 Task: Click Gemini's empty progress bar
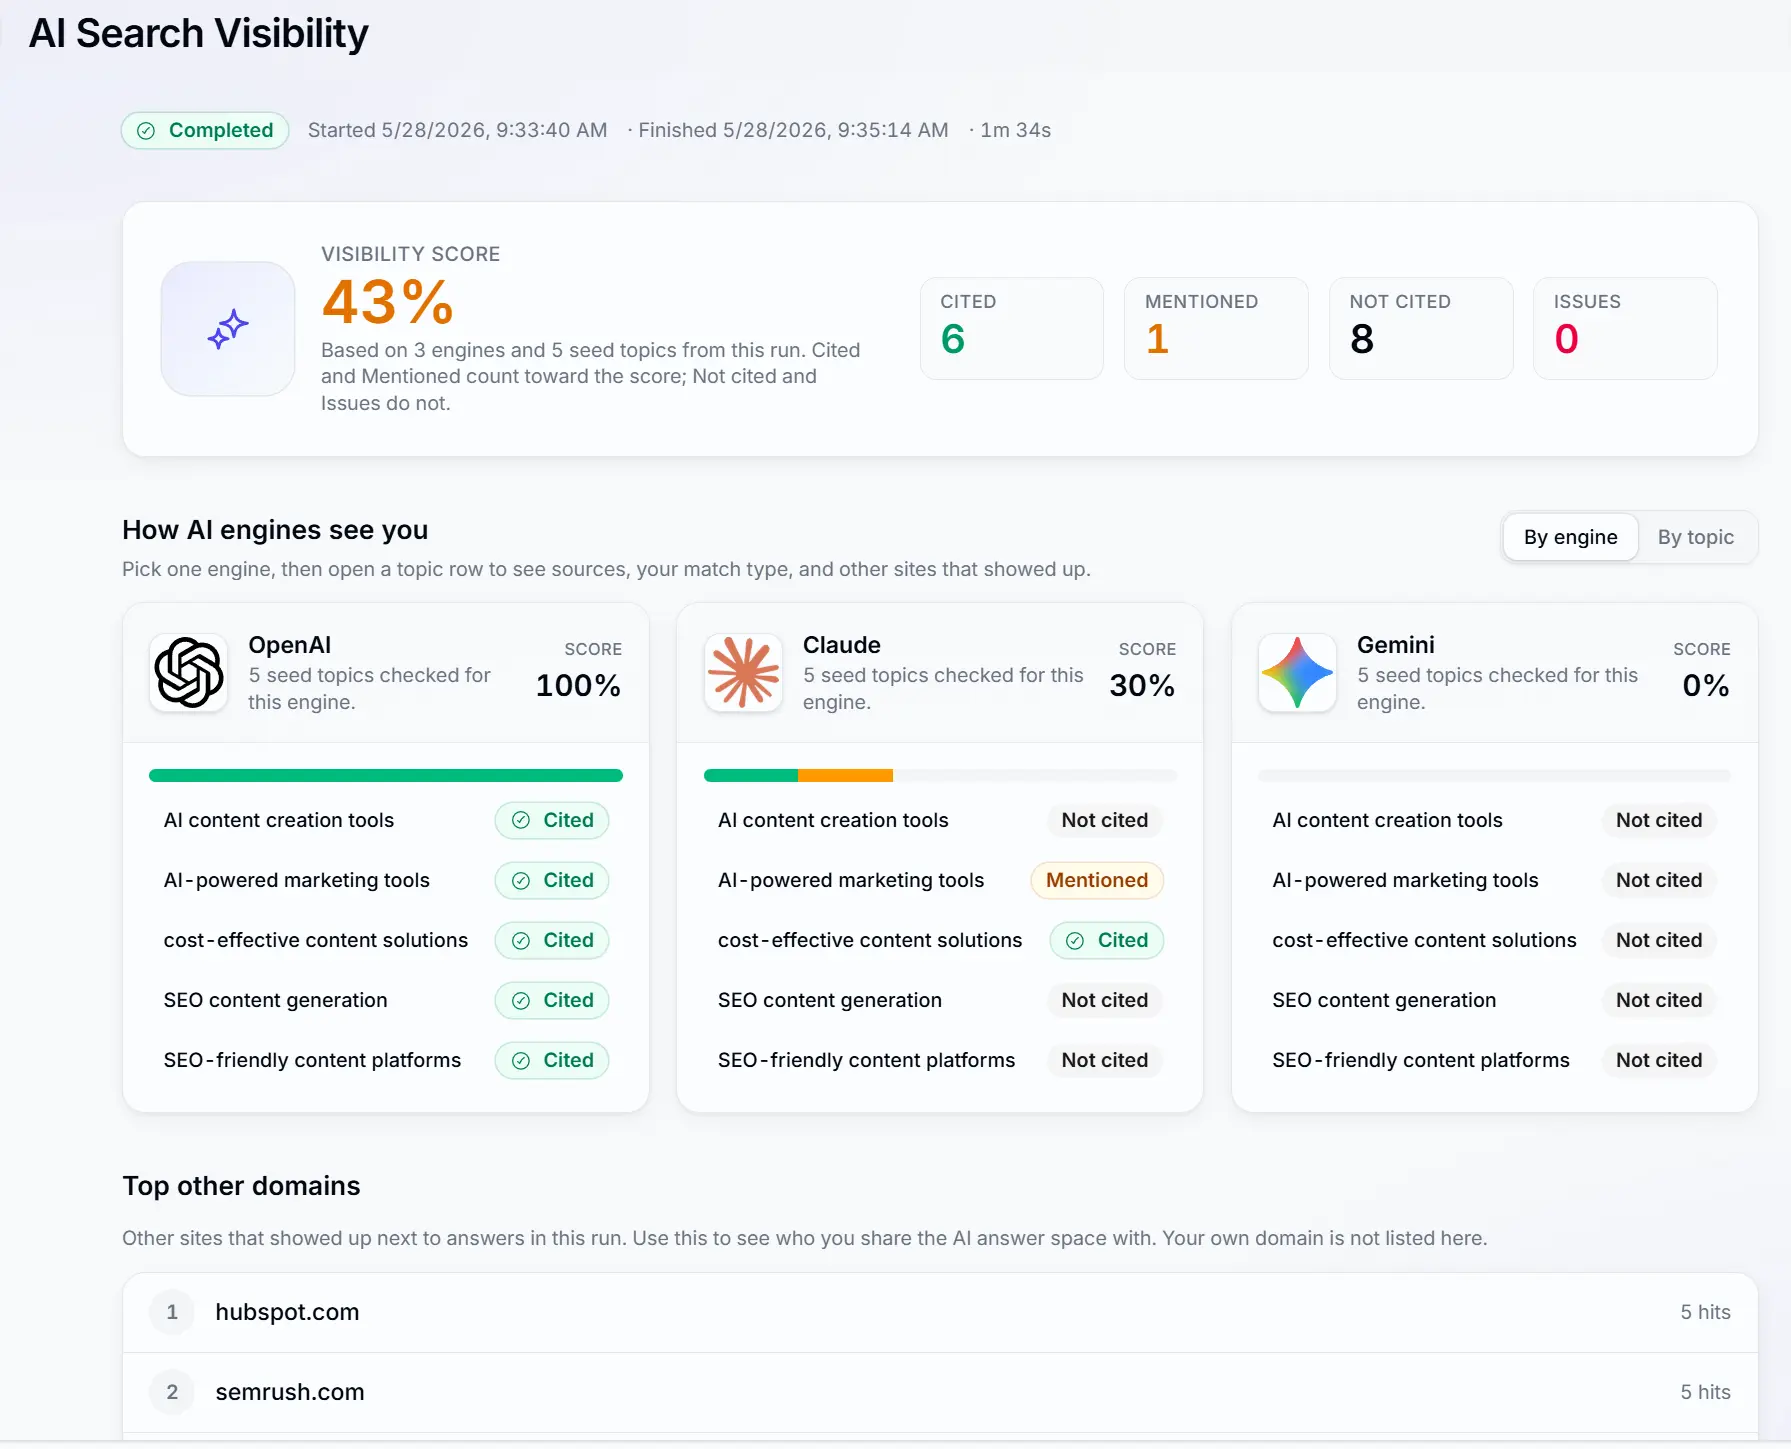(1494, 775)
